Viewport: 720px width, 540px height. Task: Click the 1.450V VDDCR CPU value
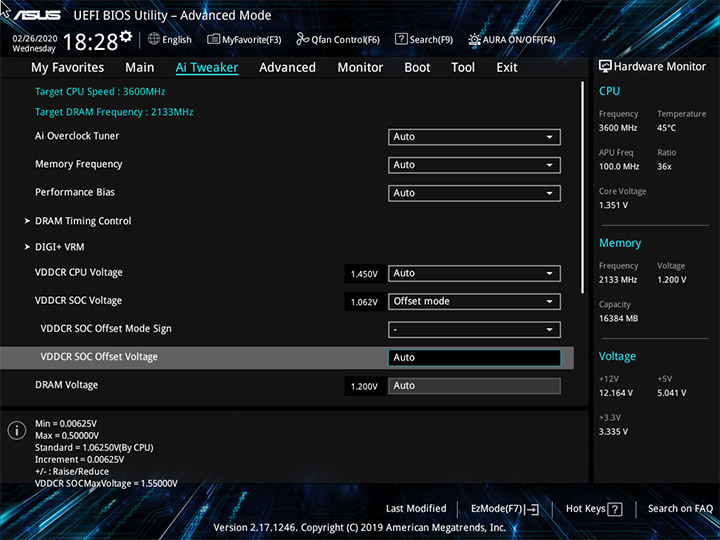point(364,274)
